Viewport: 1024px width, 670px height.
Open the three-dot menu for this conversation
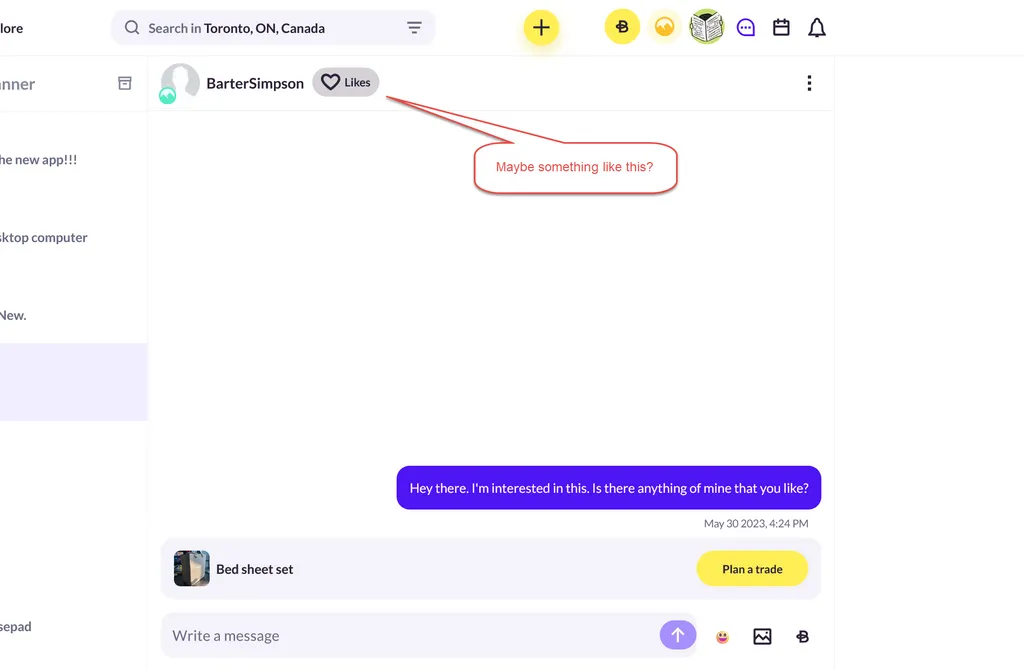[809, 83]
